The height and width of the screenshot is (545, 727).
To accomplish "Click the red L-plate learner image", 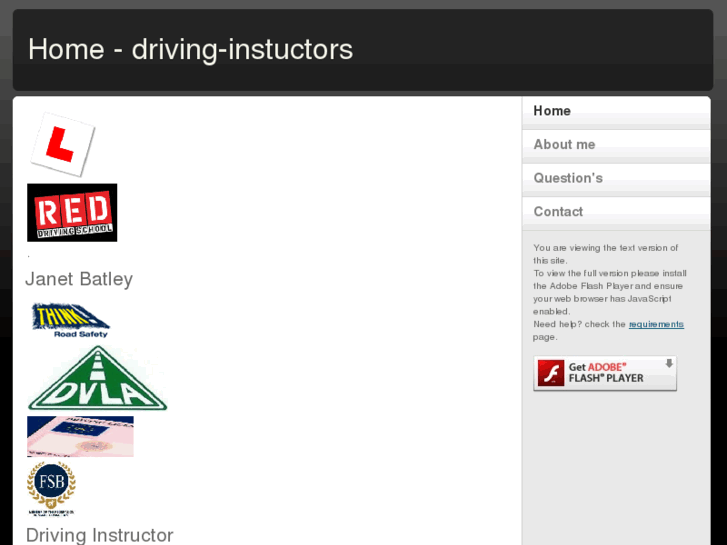I will coord(63,144).
